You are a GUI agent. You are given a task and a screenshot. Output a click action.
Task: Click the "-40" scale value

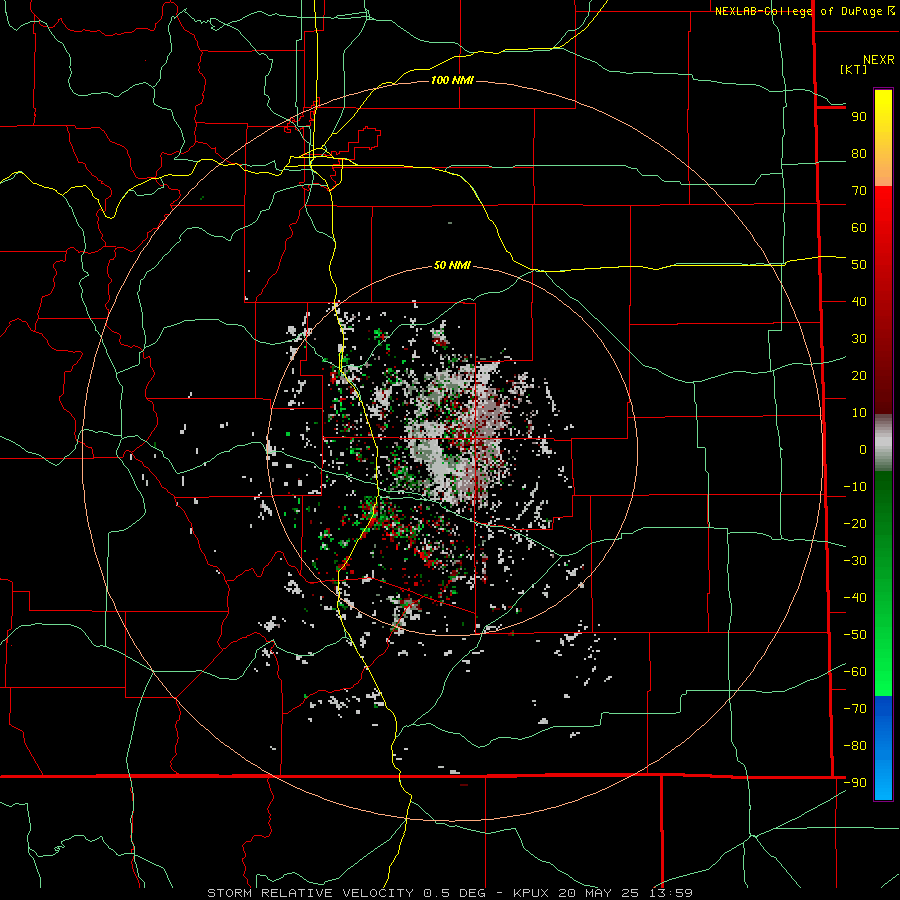(x=855, y=598)
